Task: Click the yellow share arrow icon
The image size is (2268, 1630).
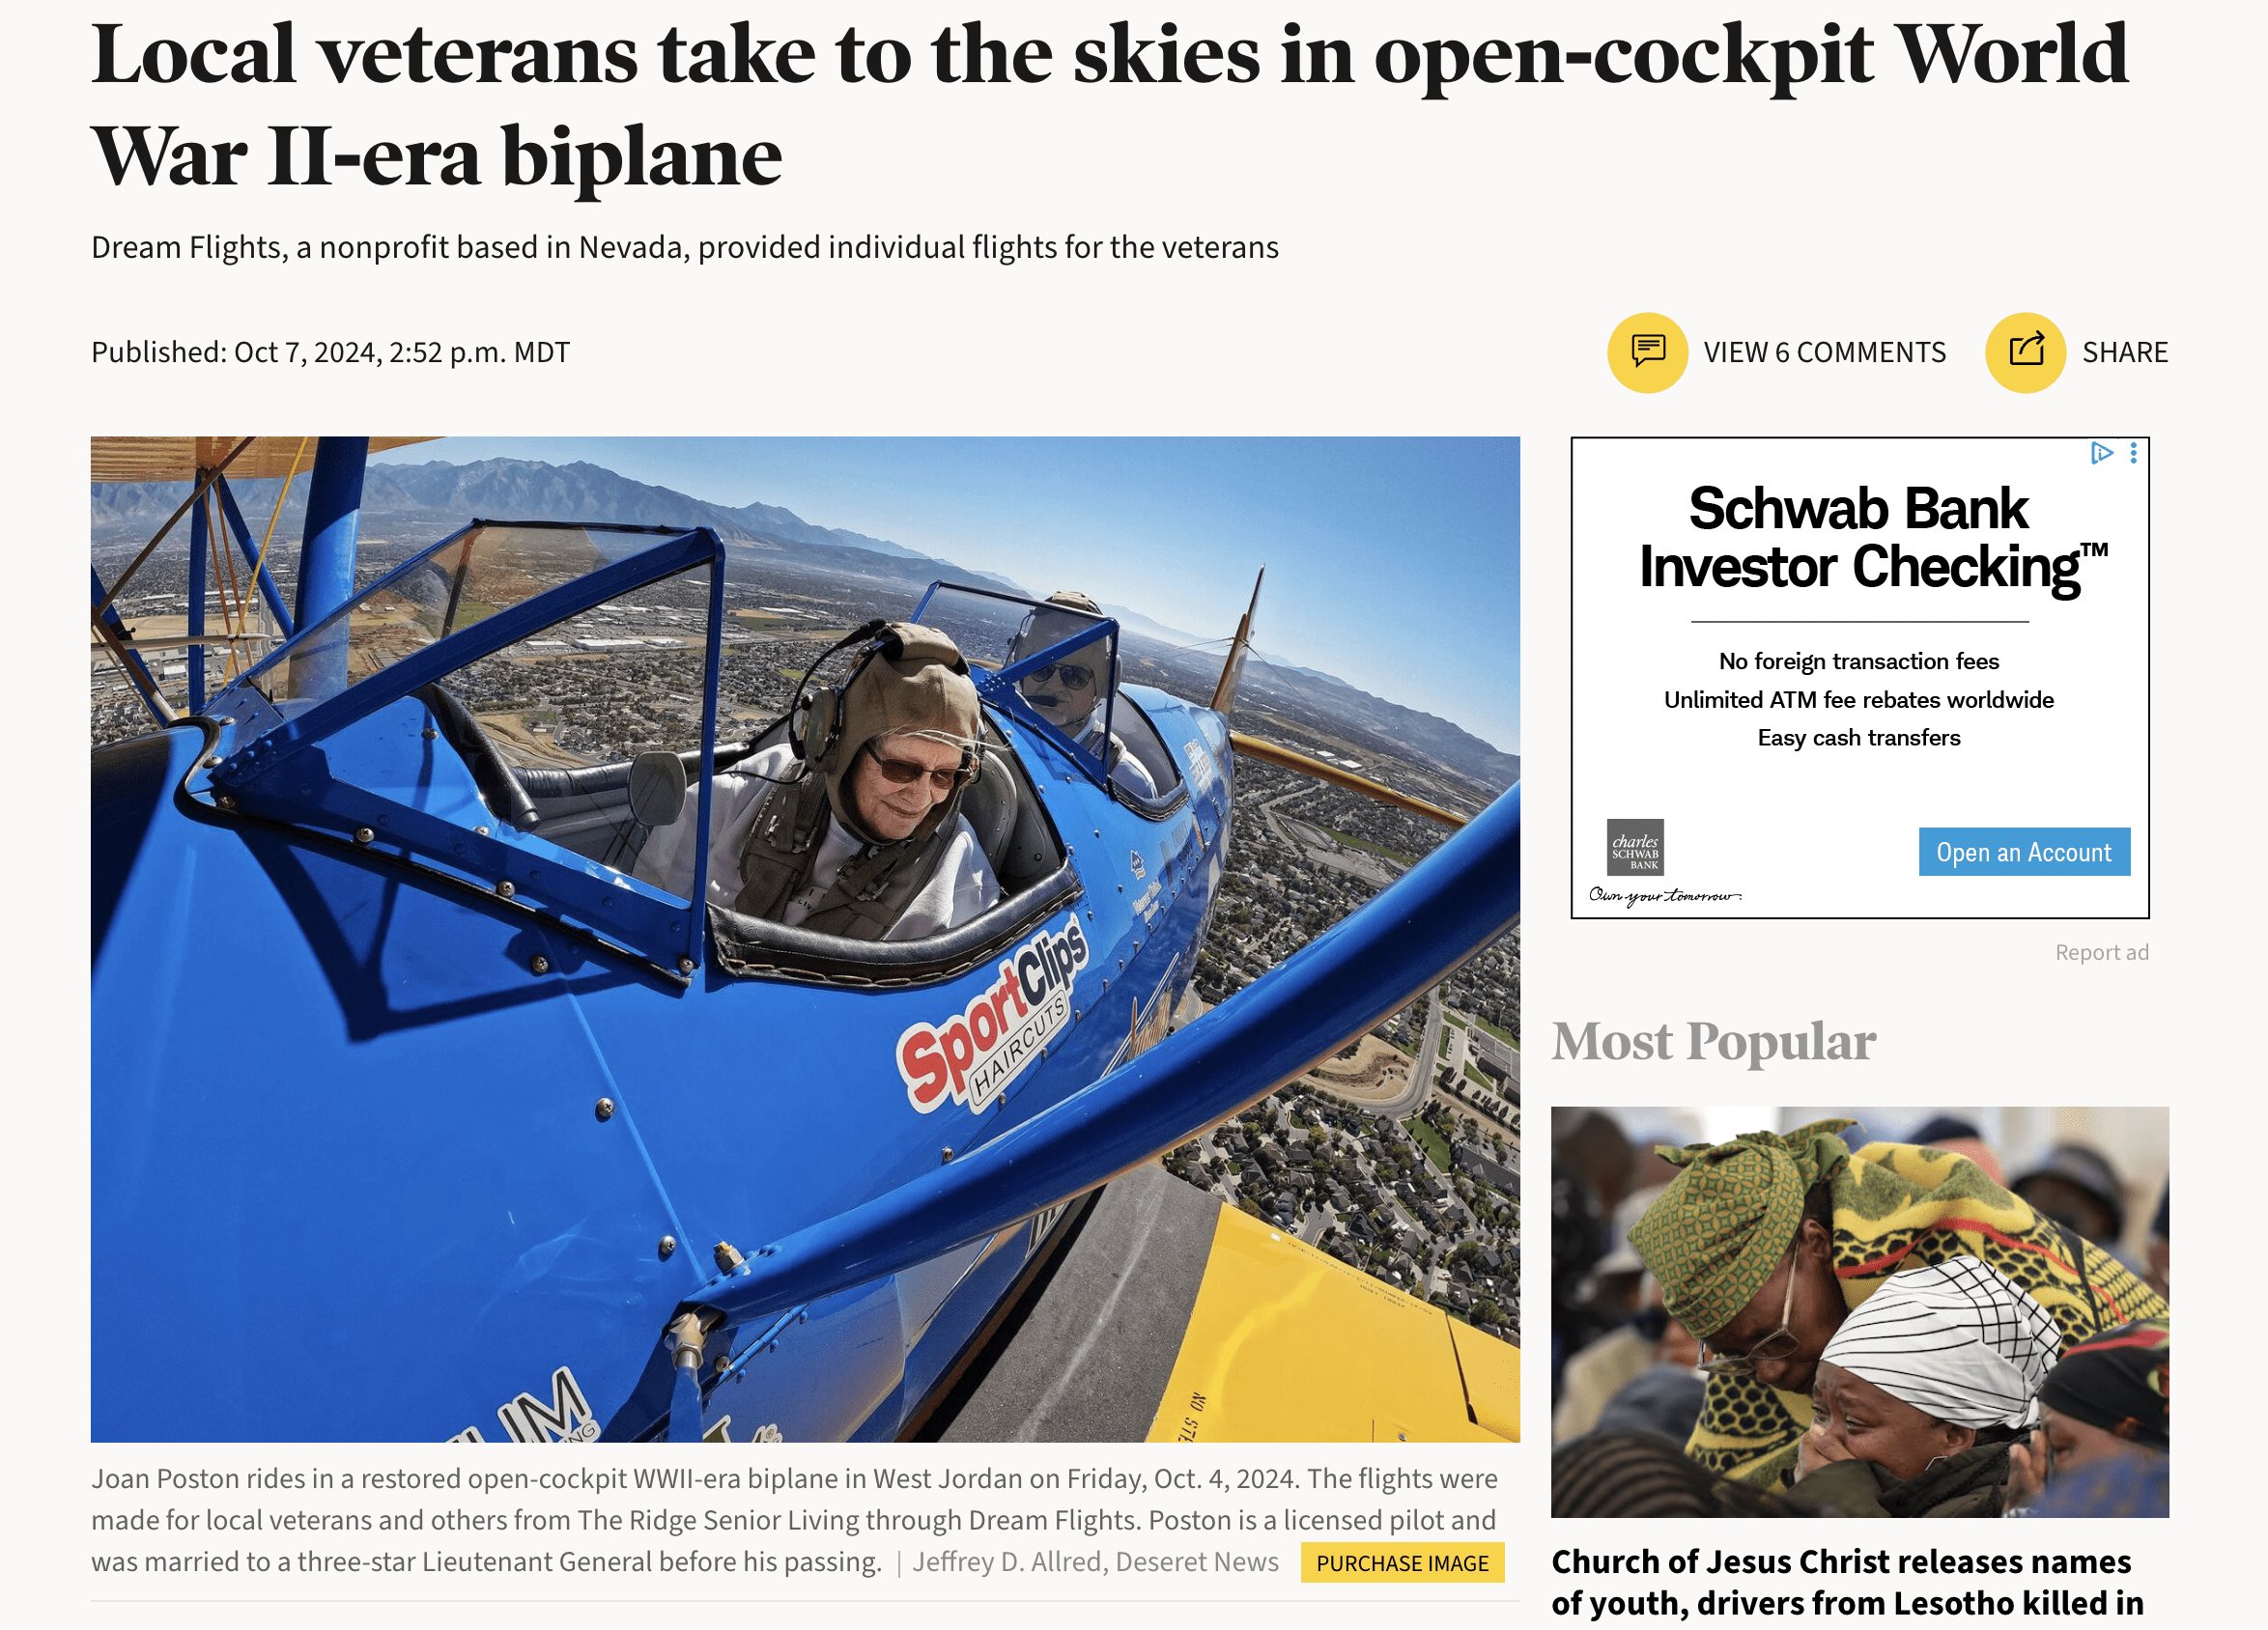Action: (x=2025, y=352)
